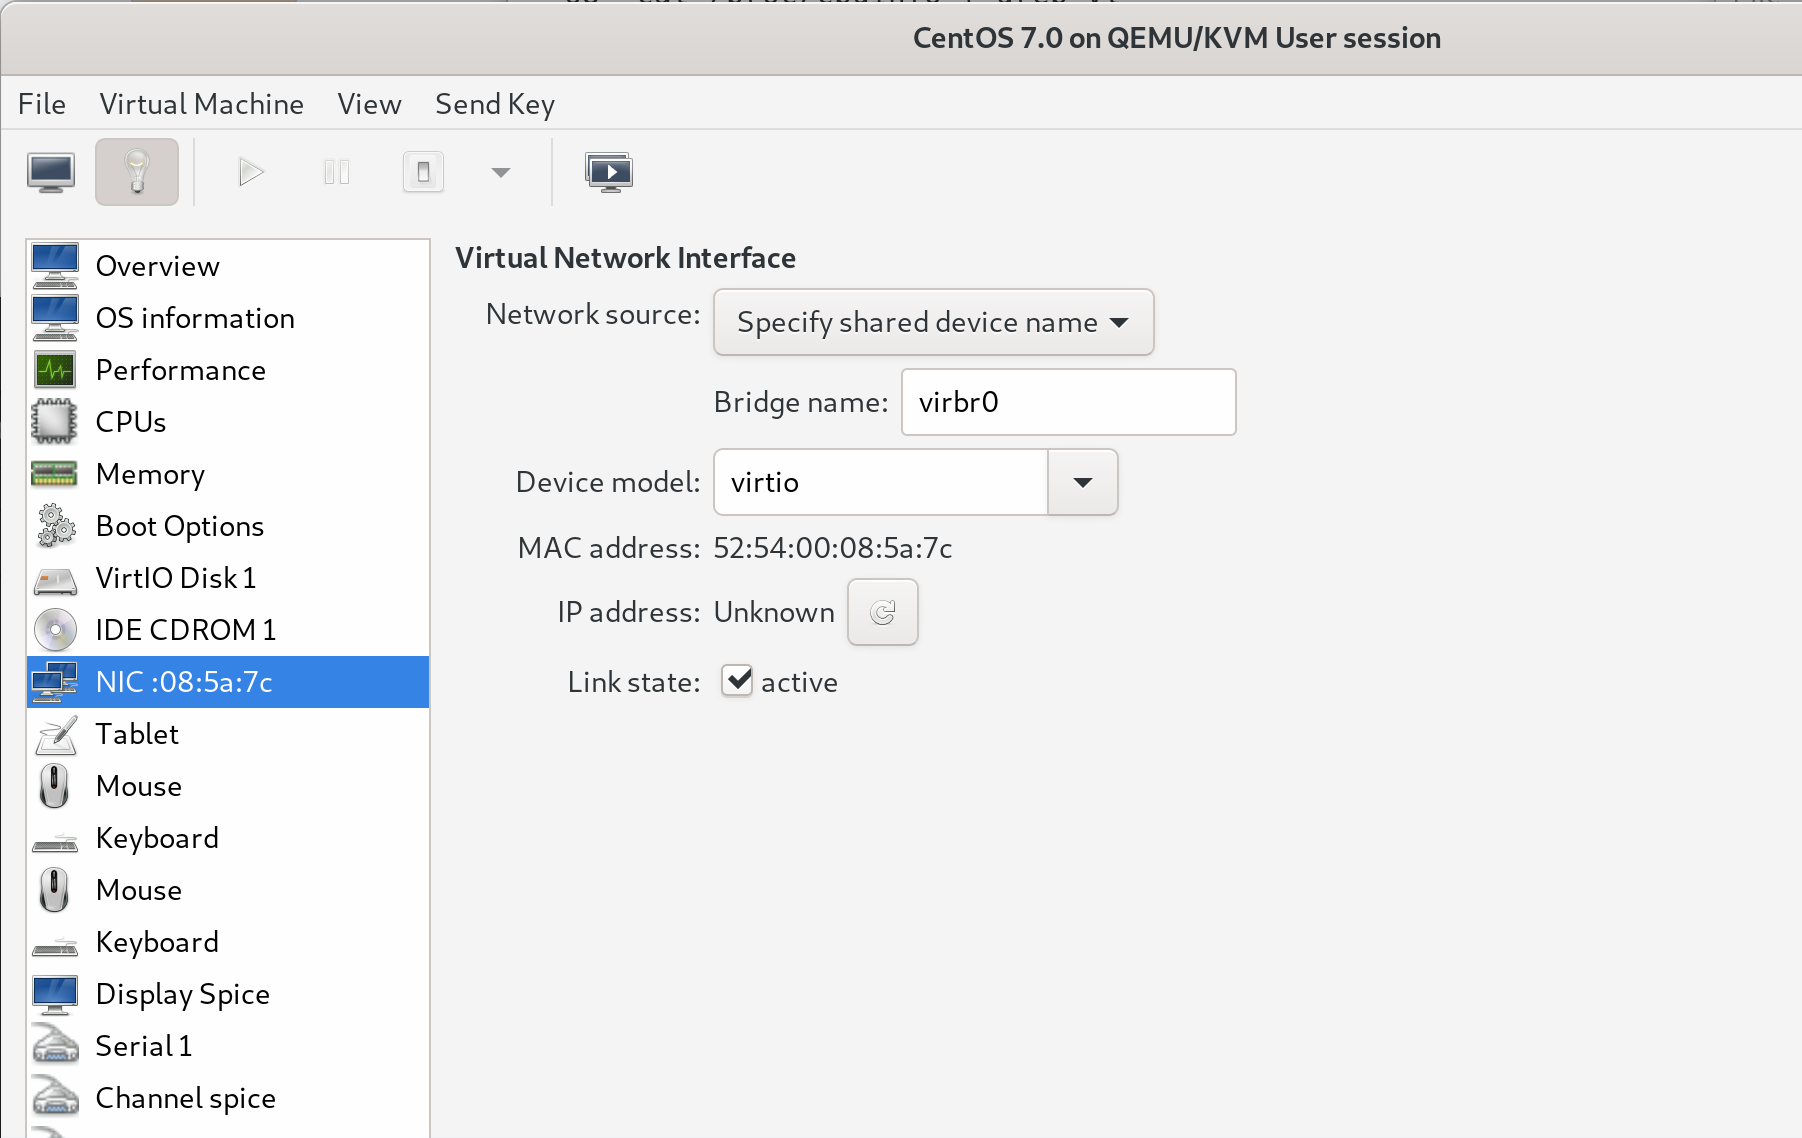This screenshot has height=1138, width=1802.
Task: Select the first Mouse entry
Action: 228,786
